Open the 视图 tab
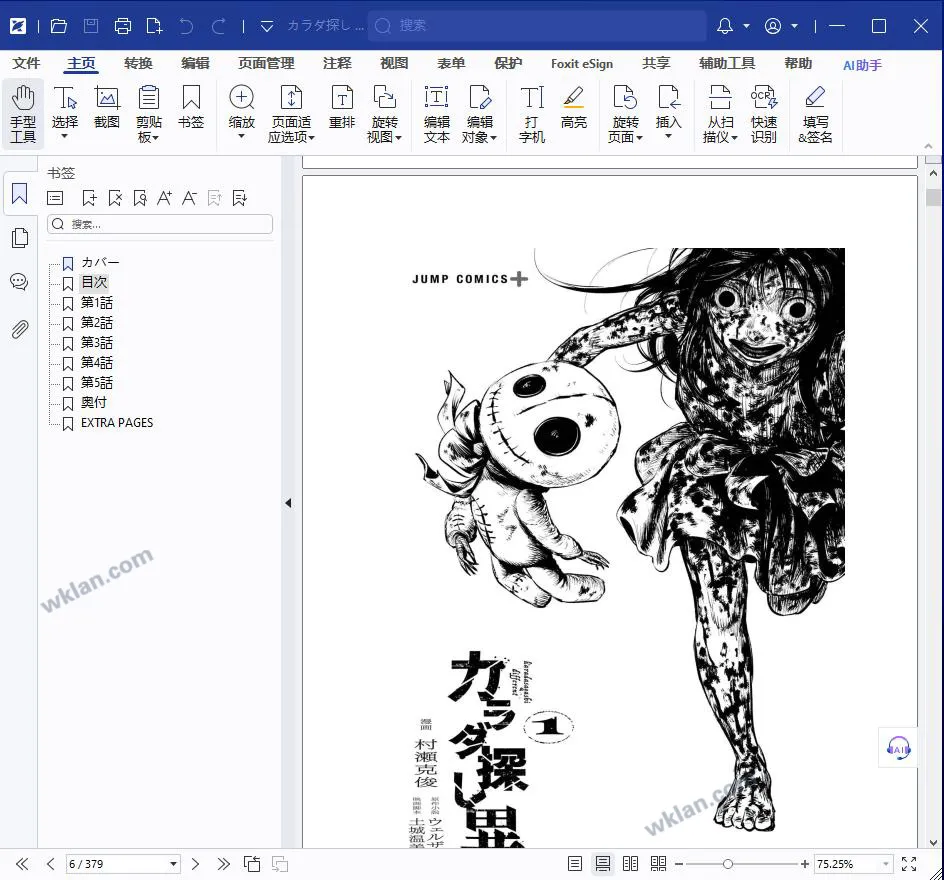 point(394,63)
